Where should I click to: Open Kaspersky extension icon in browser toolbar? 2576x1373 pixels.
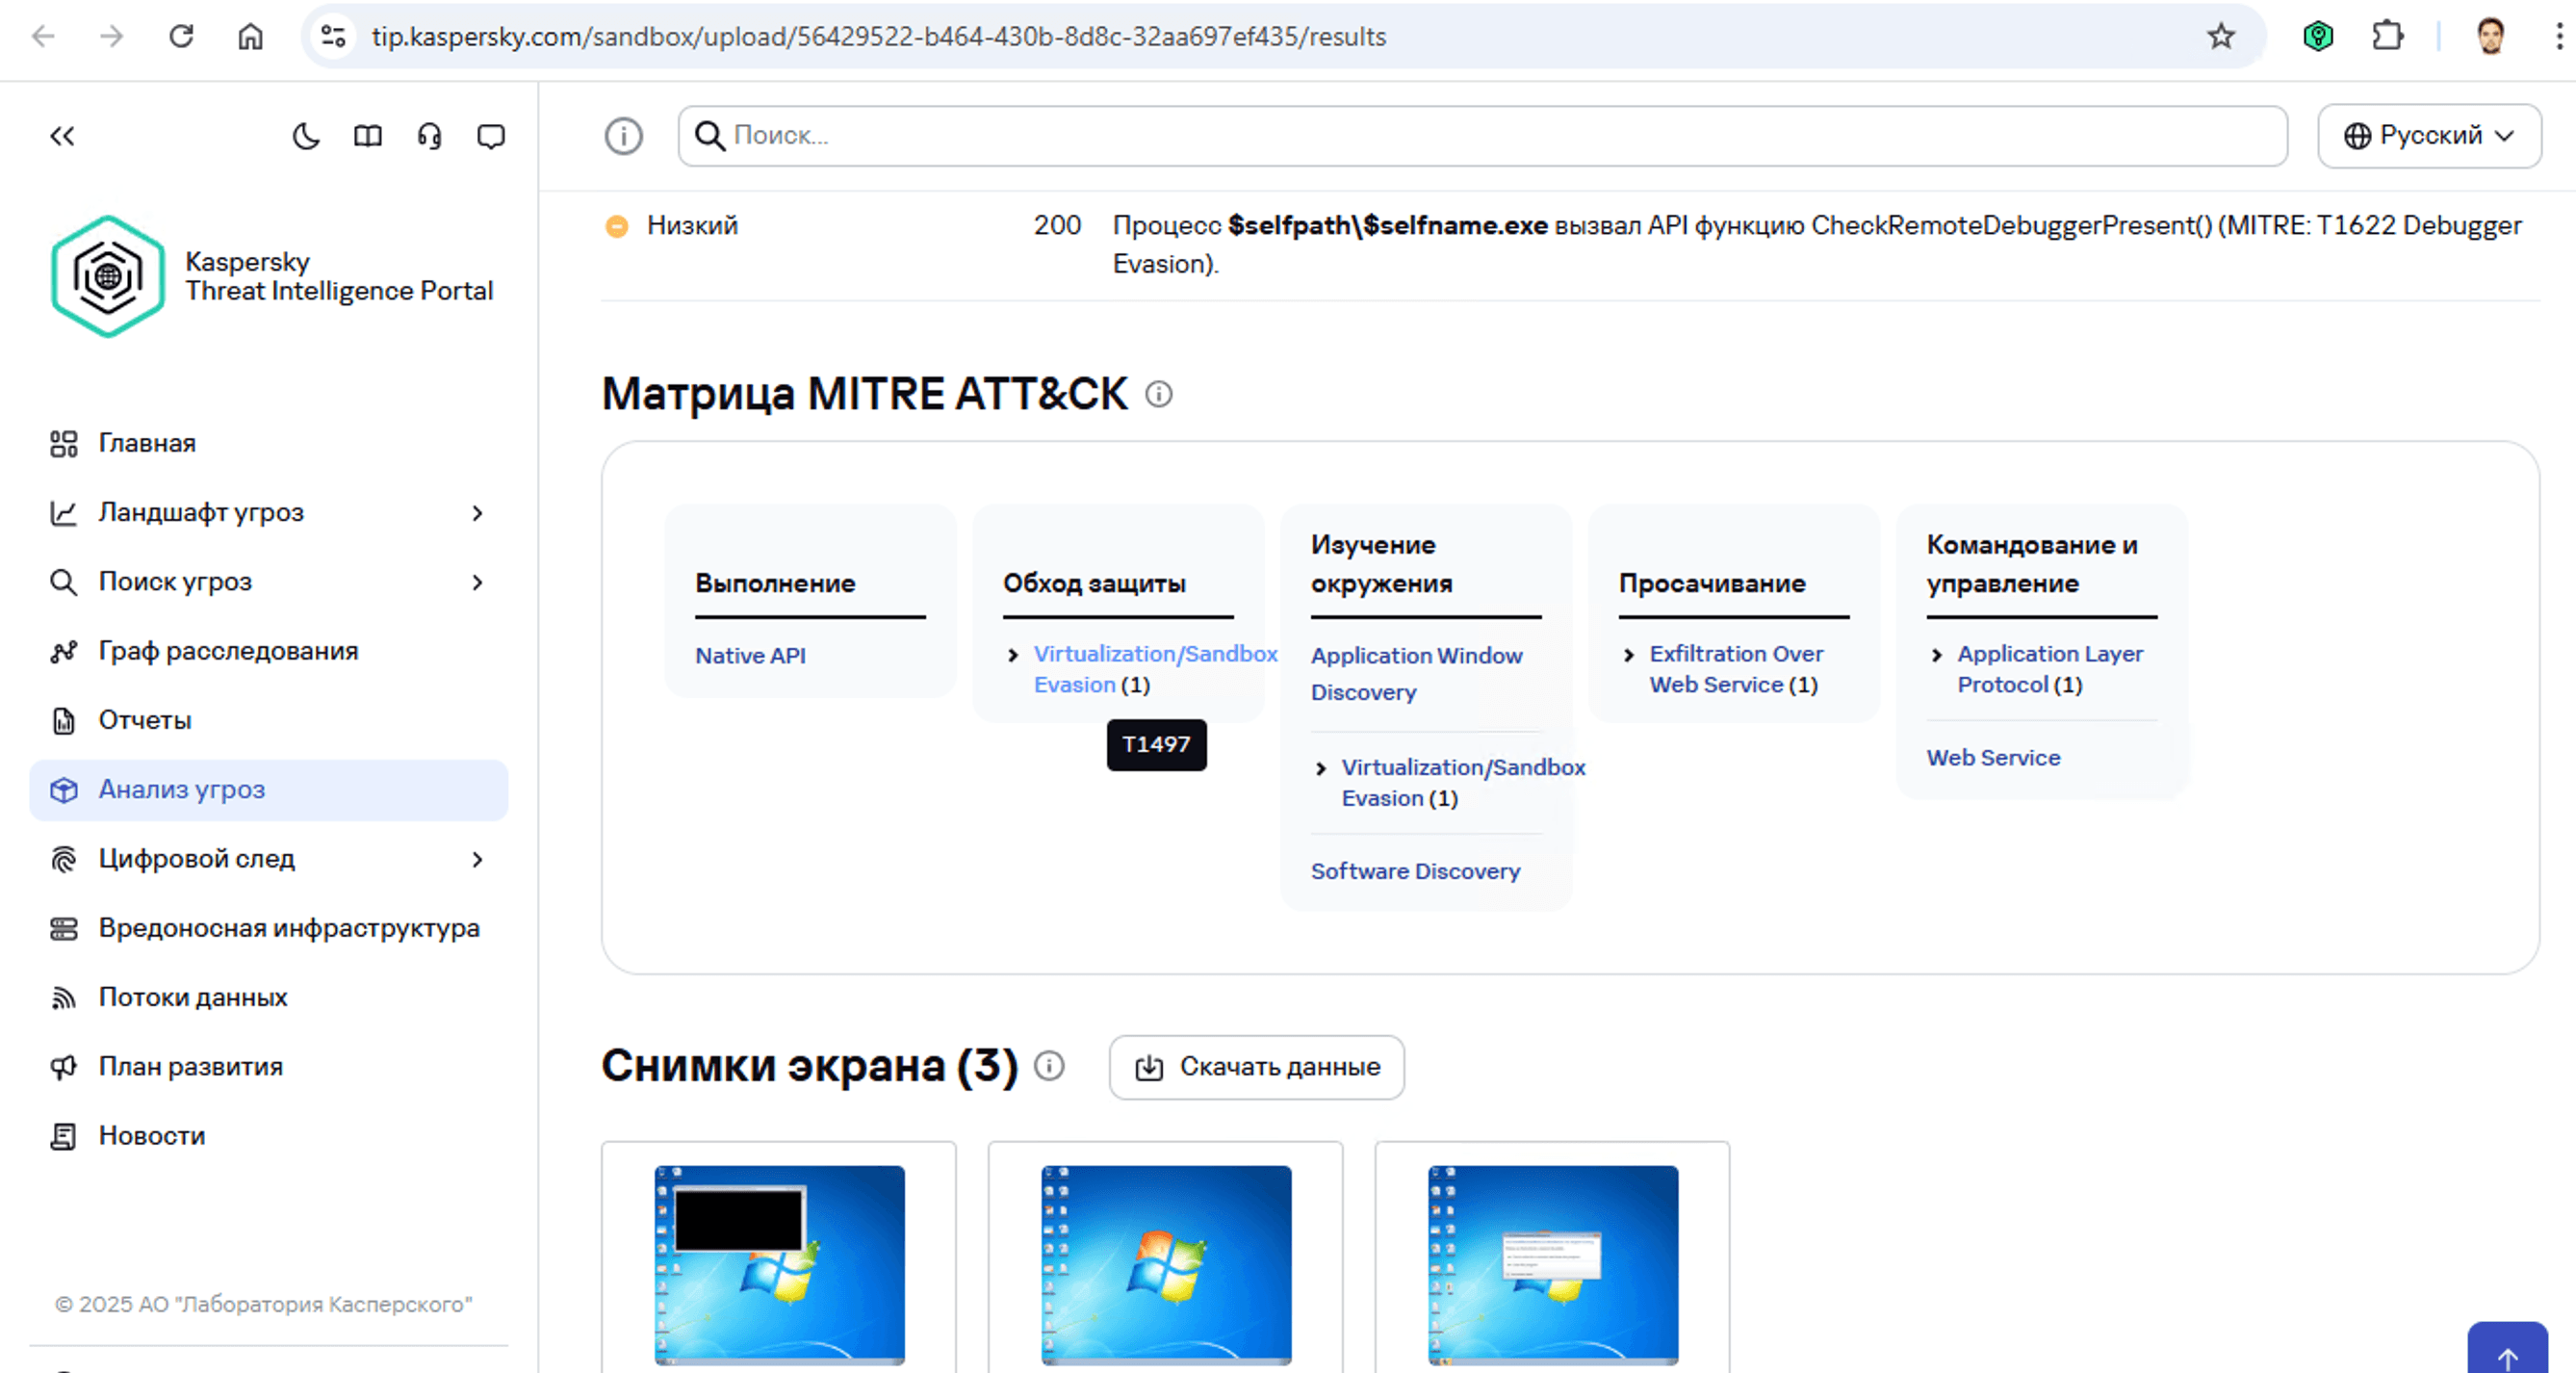click(x=2317, y=37)
